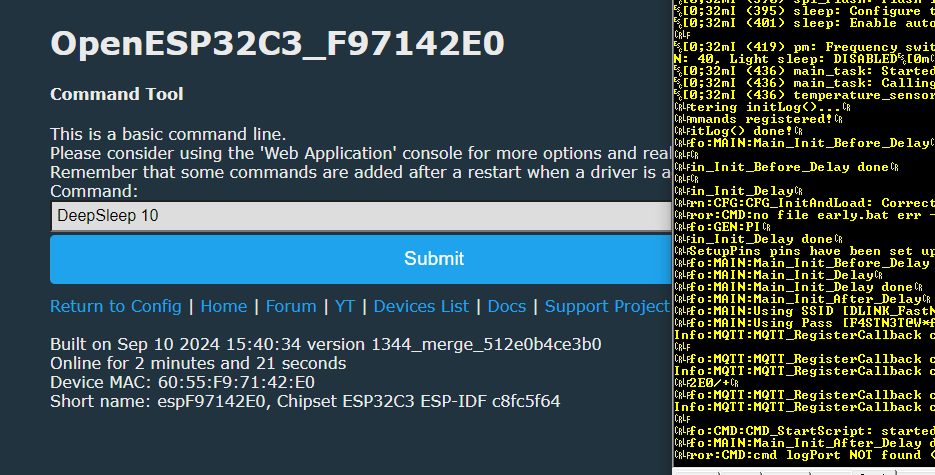The height and width of the screenshot is (475, 935).
Task: Open the Docs link
Action: tap(507, 306)
